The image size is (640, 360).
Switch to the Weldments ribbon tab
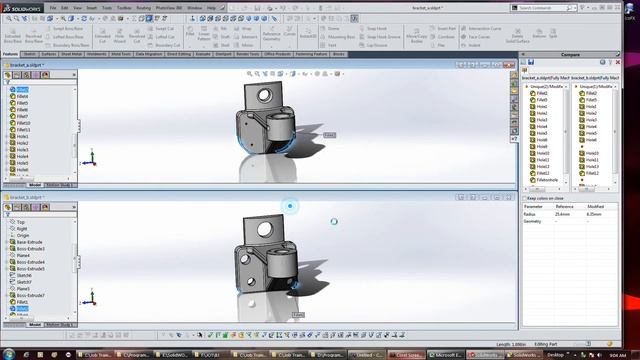click(x=97, y=54)
